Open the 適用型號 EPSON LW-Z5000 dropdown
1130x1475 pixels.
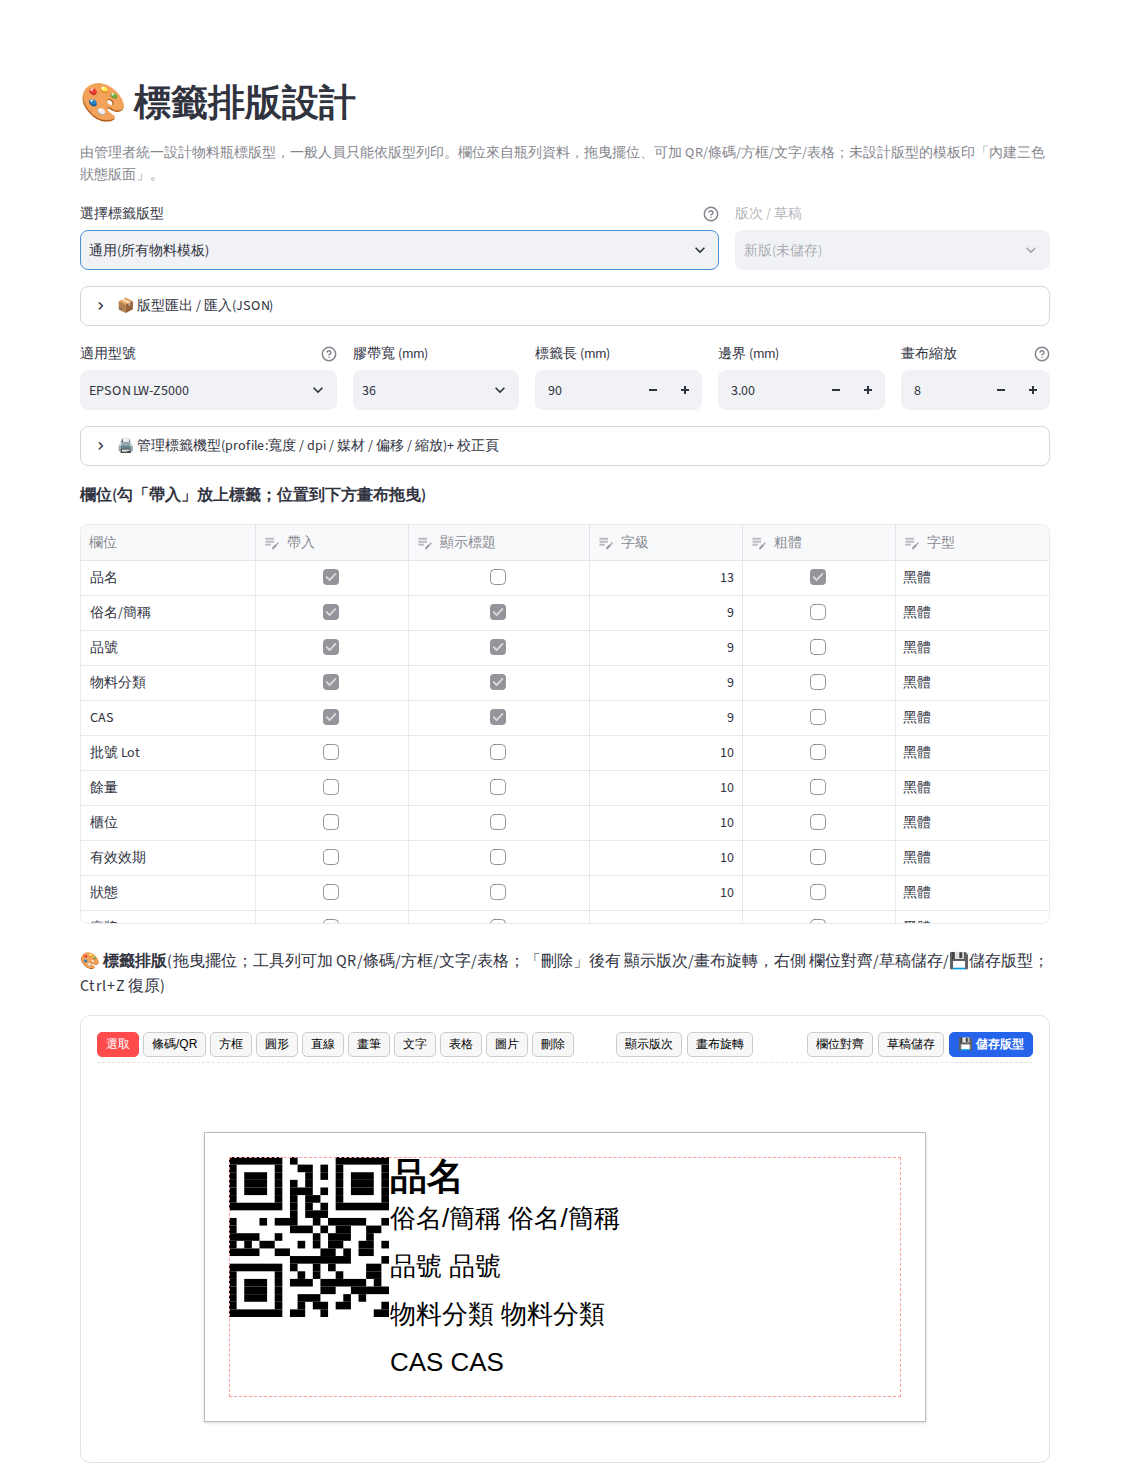pos(208,390)
